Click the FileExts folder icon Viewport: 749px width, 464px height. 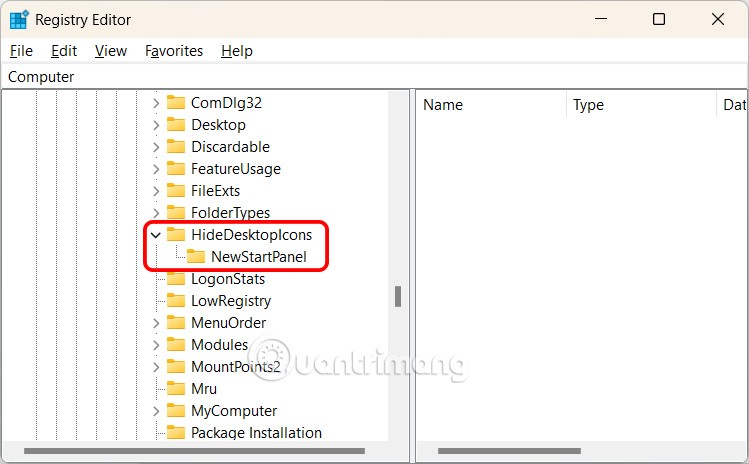[176, 191]
